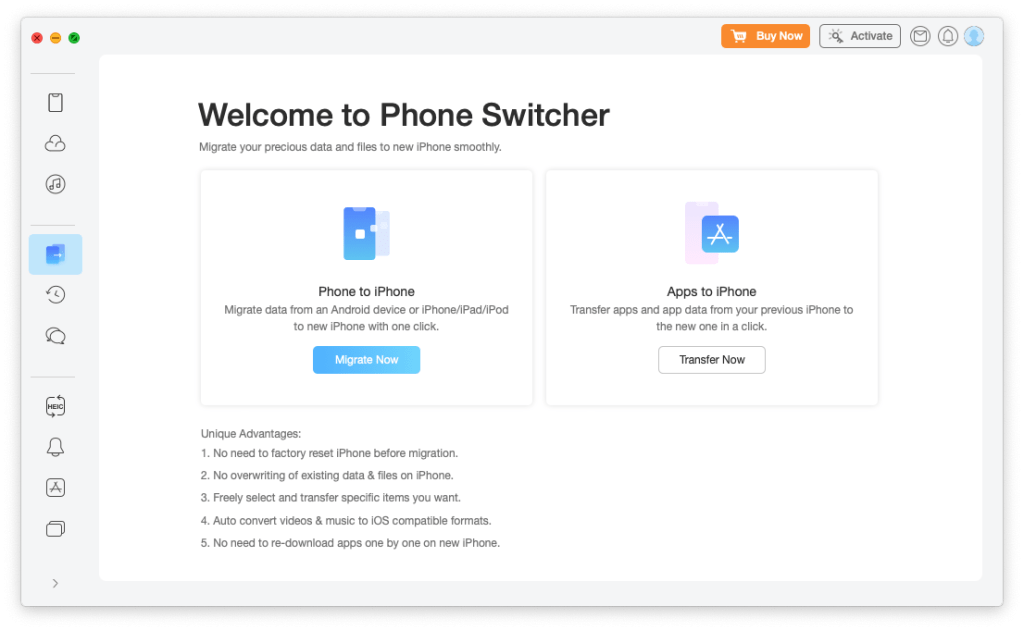
Task: Select the "Phone to iPhone" card title
Action: (366, 291)
